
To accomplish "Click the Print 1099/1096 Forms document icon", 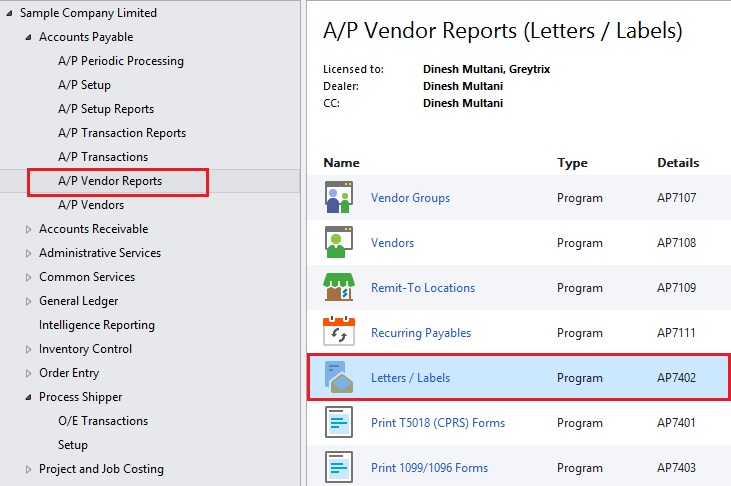I will 339,467.
